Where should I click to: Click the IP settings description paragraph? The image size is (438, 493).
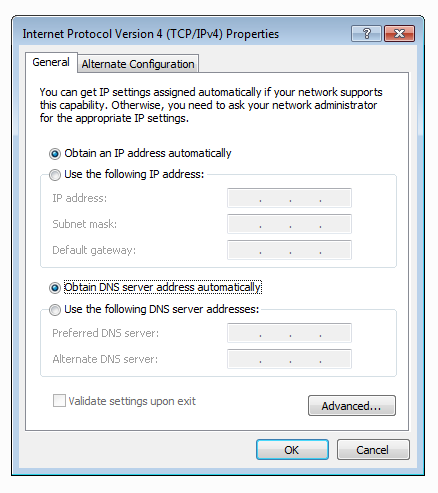coord(211,105)
